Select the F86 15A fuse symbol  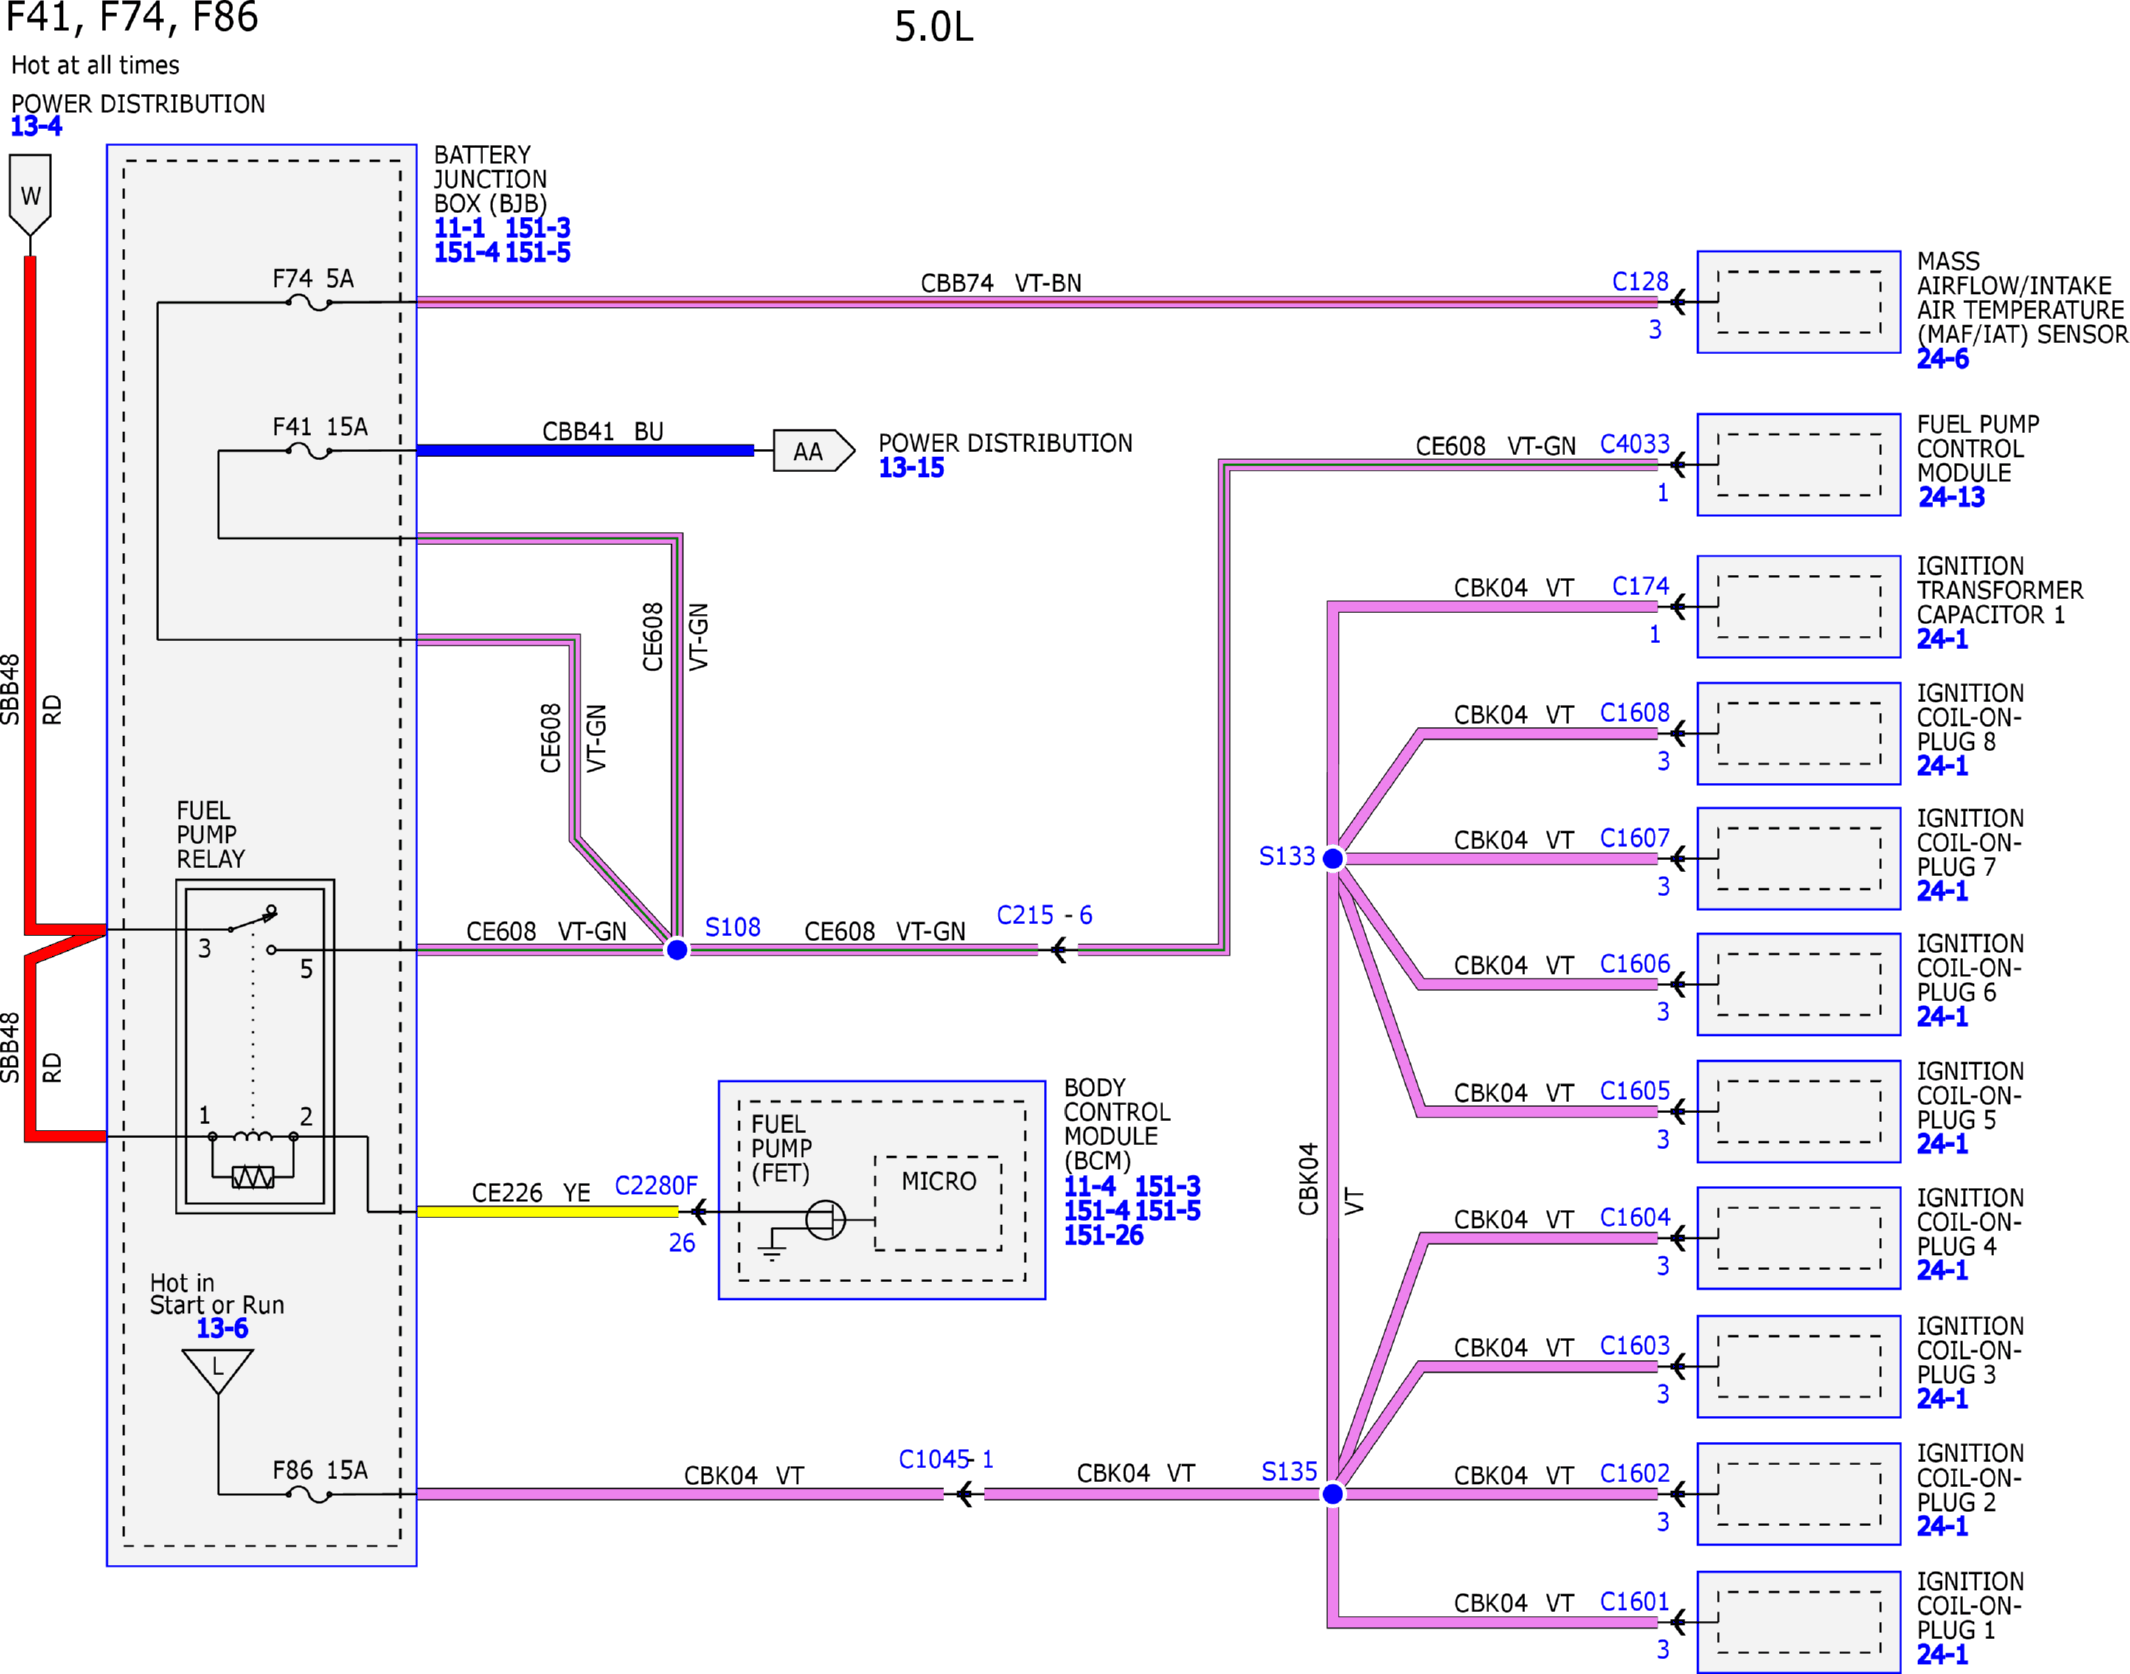coord(309,1495)
